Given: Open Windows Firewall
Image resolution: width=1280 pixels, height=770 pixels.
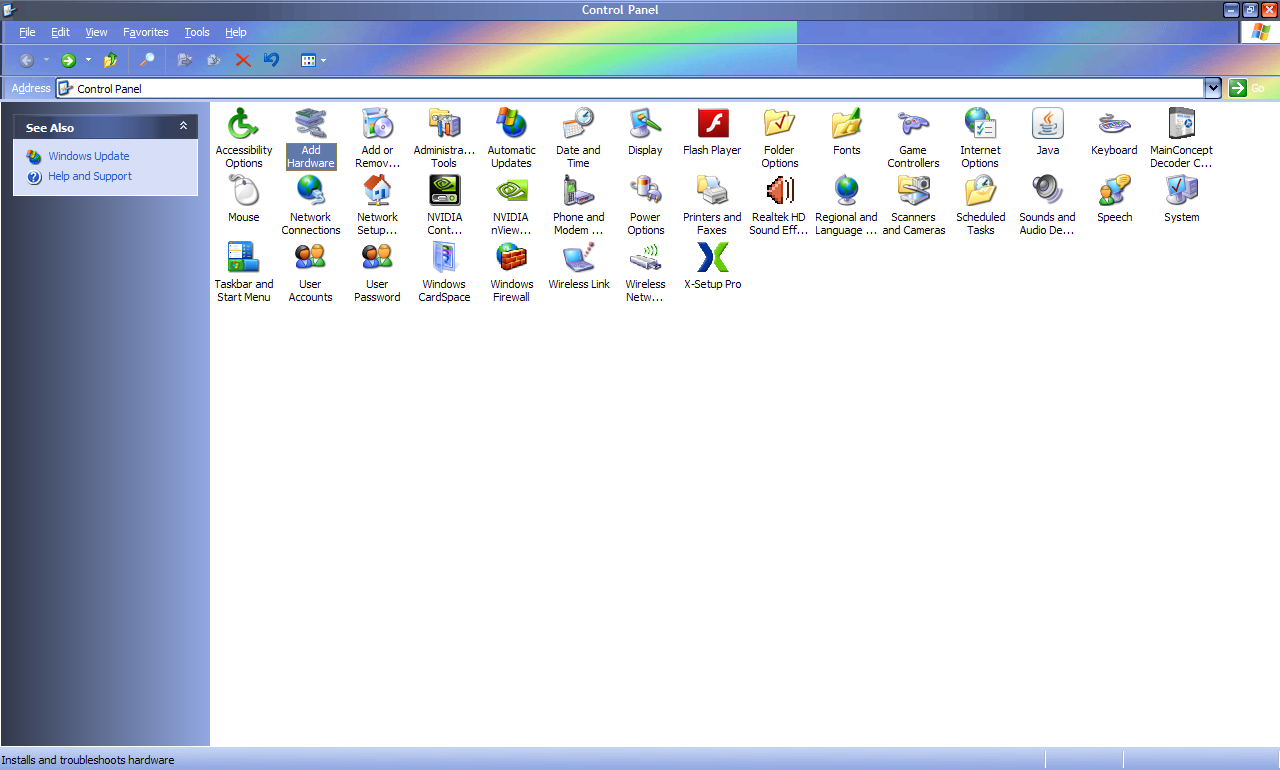Looking at the screenshot, I should (x=511, y=272).
